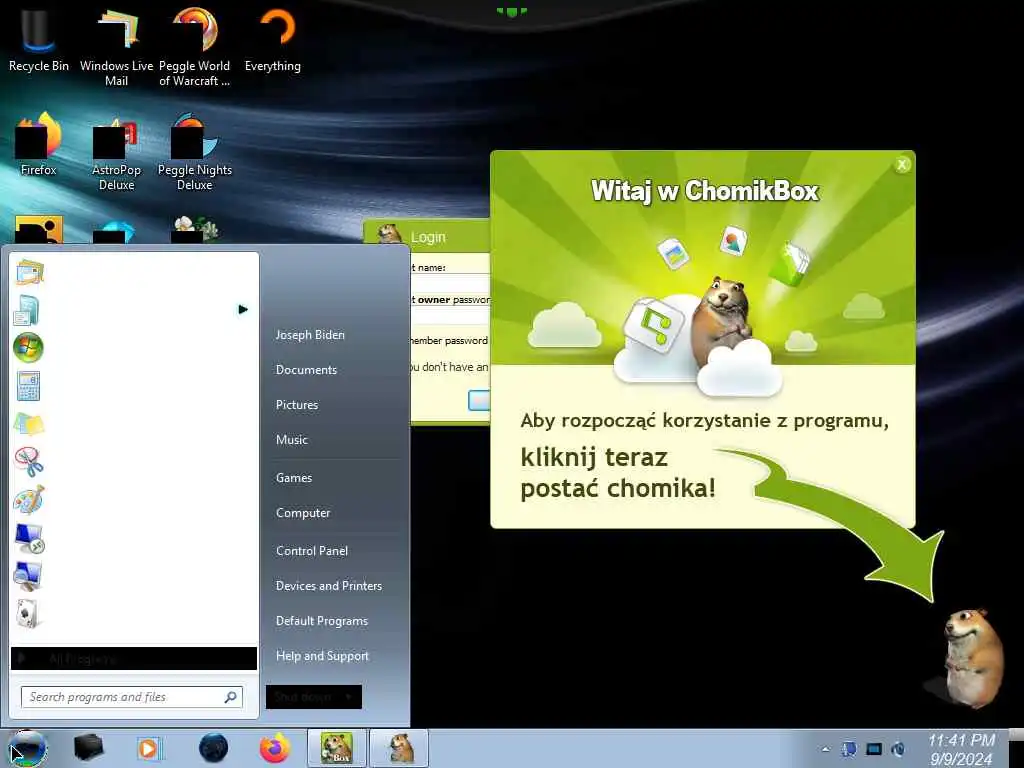Select the Peggle Nights Deluxe desktop icon
This screenshot has height=768, width=1024.
[x=195, y=152]
